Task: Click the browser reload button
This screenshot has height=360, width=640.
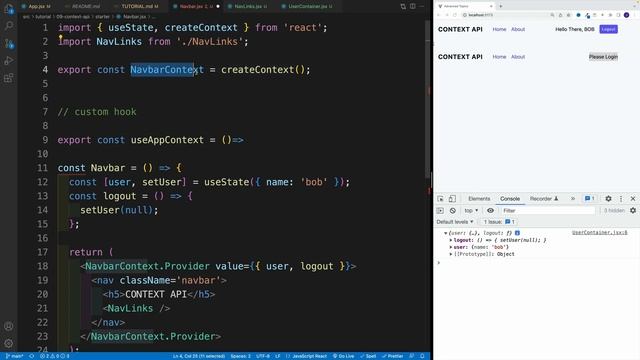Action: tap(455, 15)
